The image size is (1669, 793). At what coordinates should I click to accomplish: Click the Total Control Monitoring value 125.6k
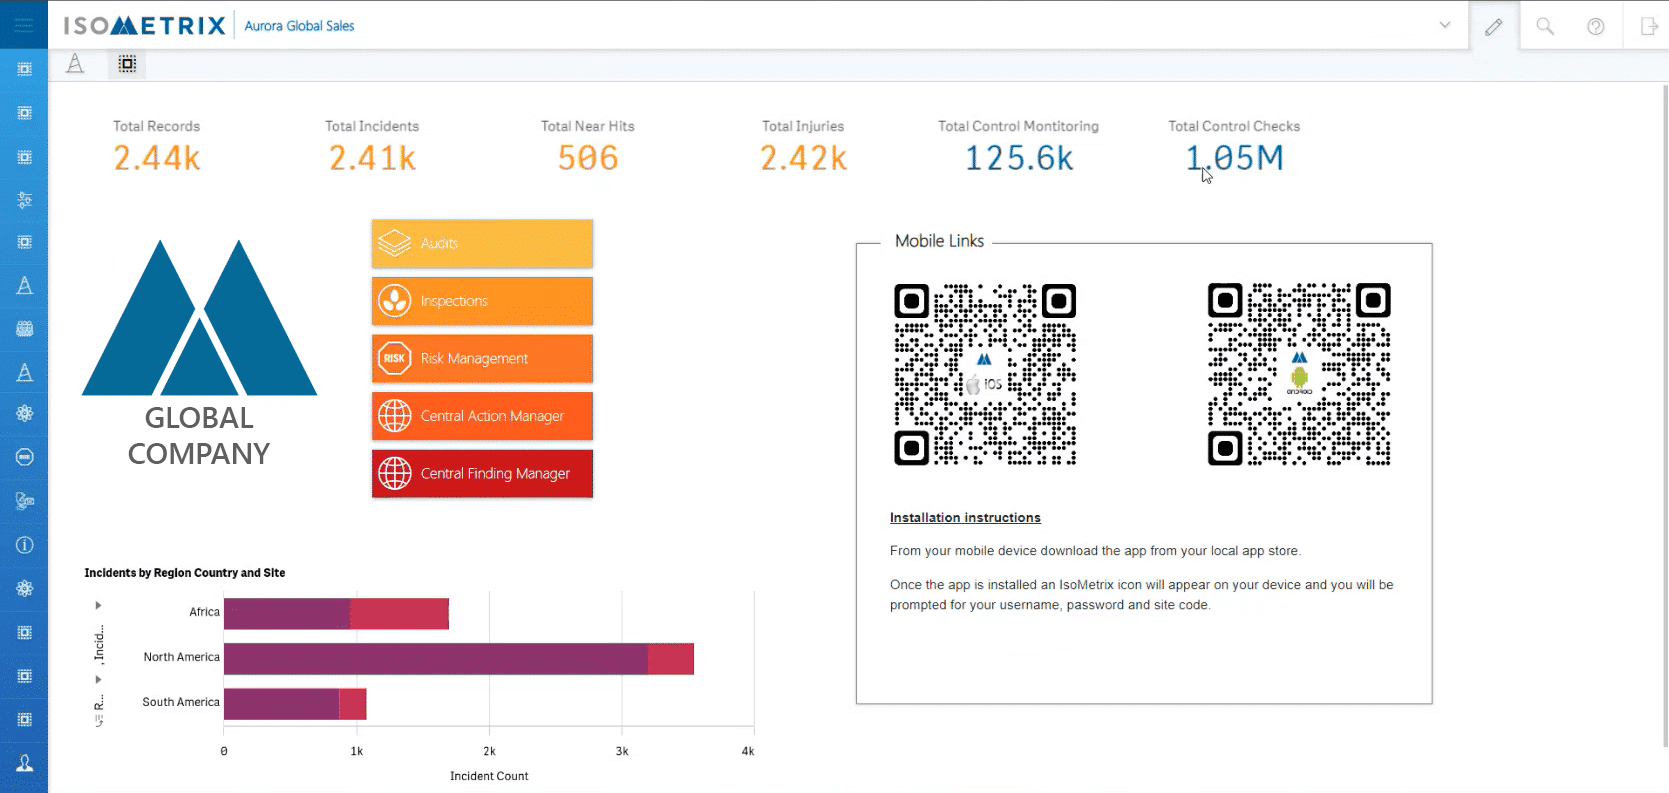pos(1019,158)
